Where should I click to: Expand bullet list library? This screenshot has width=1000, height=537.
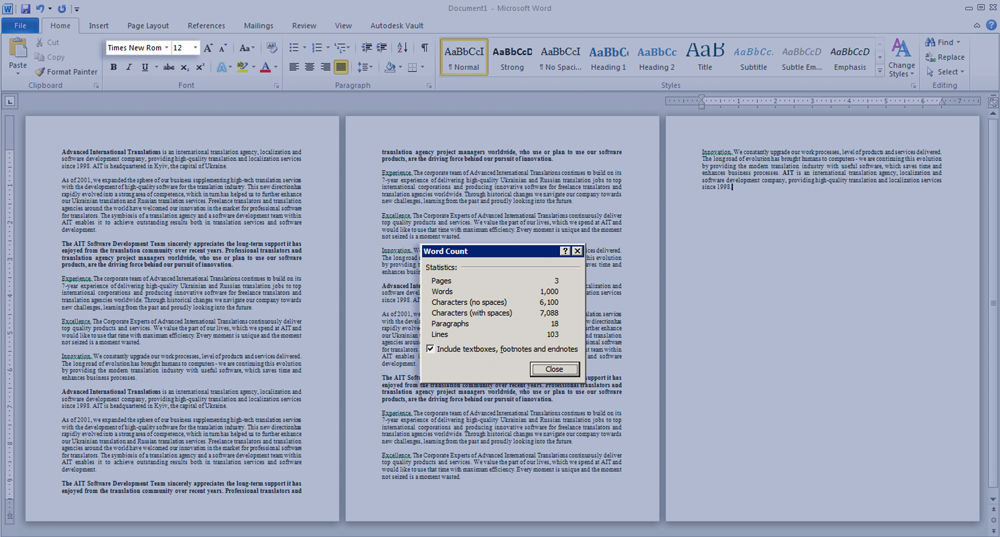pyautogui.click(x=304, y=48)
